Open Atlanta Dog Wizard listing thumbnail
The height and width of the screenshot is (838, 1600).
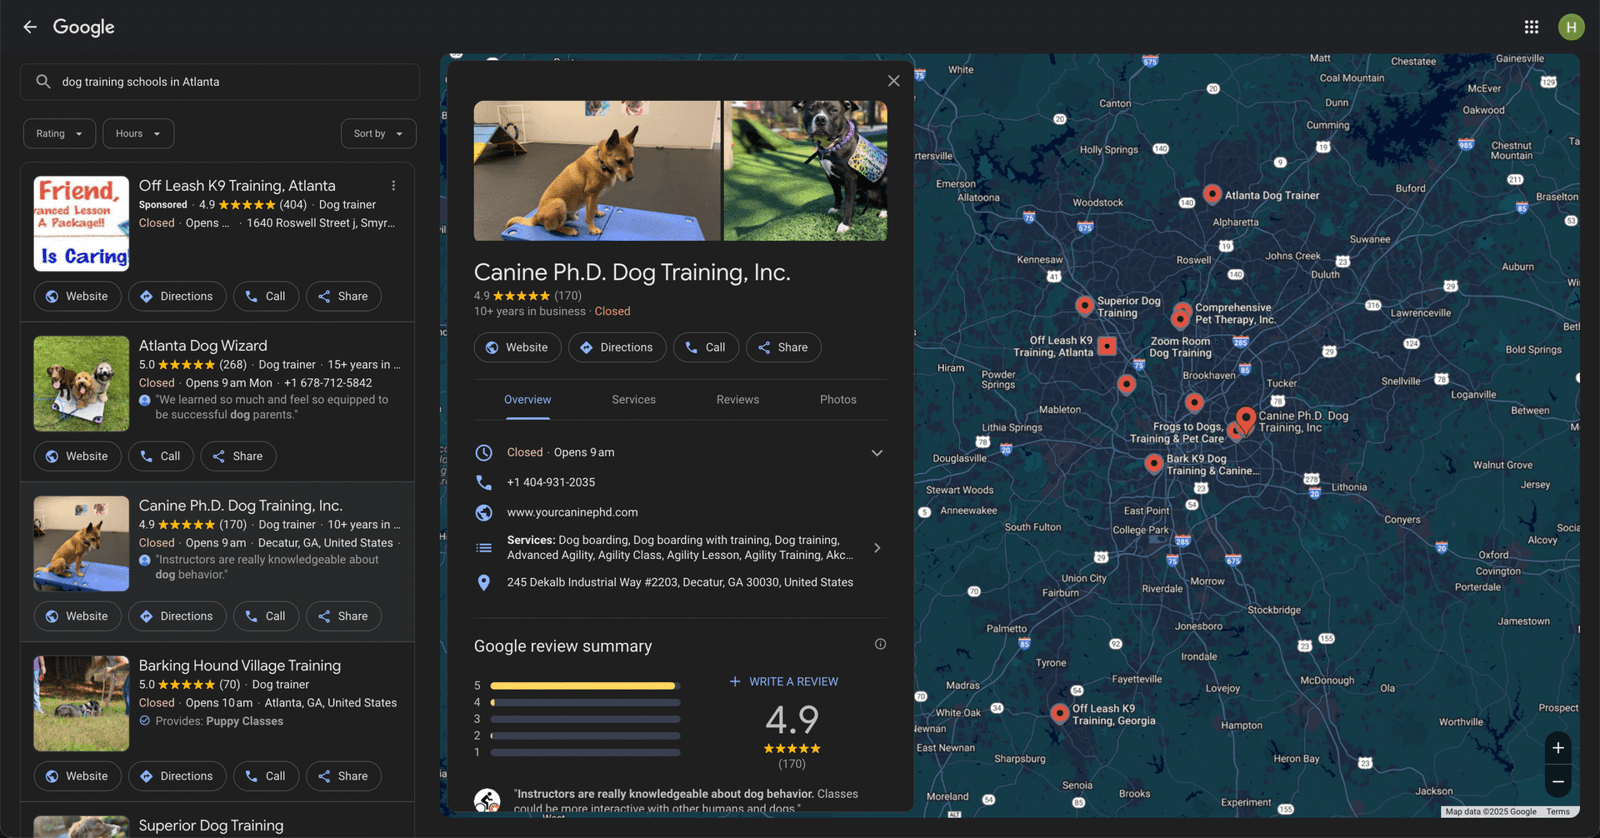point(81,384)
